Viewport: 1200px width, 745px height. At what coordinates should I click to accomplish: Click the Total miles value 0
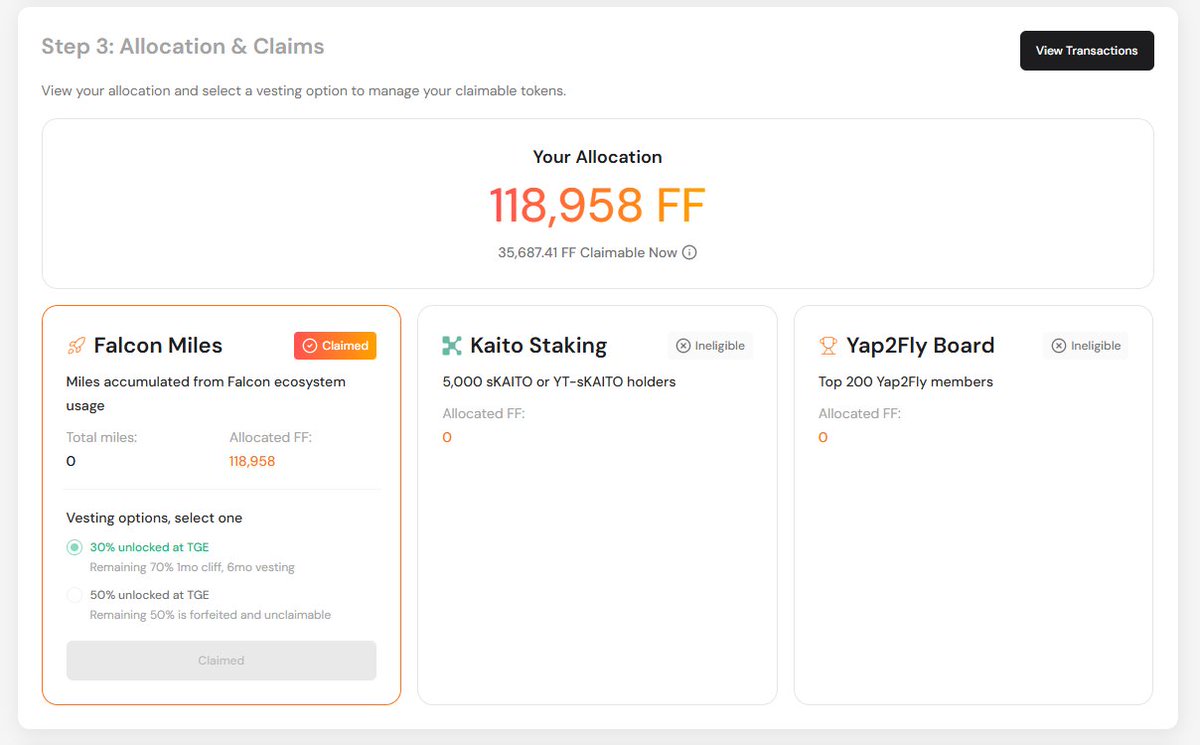(71, 462)
